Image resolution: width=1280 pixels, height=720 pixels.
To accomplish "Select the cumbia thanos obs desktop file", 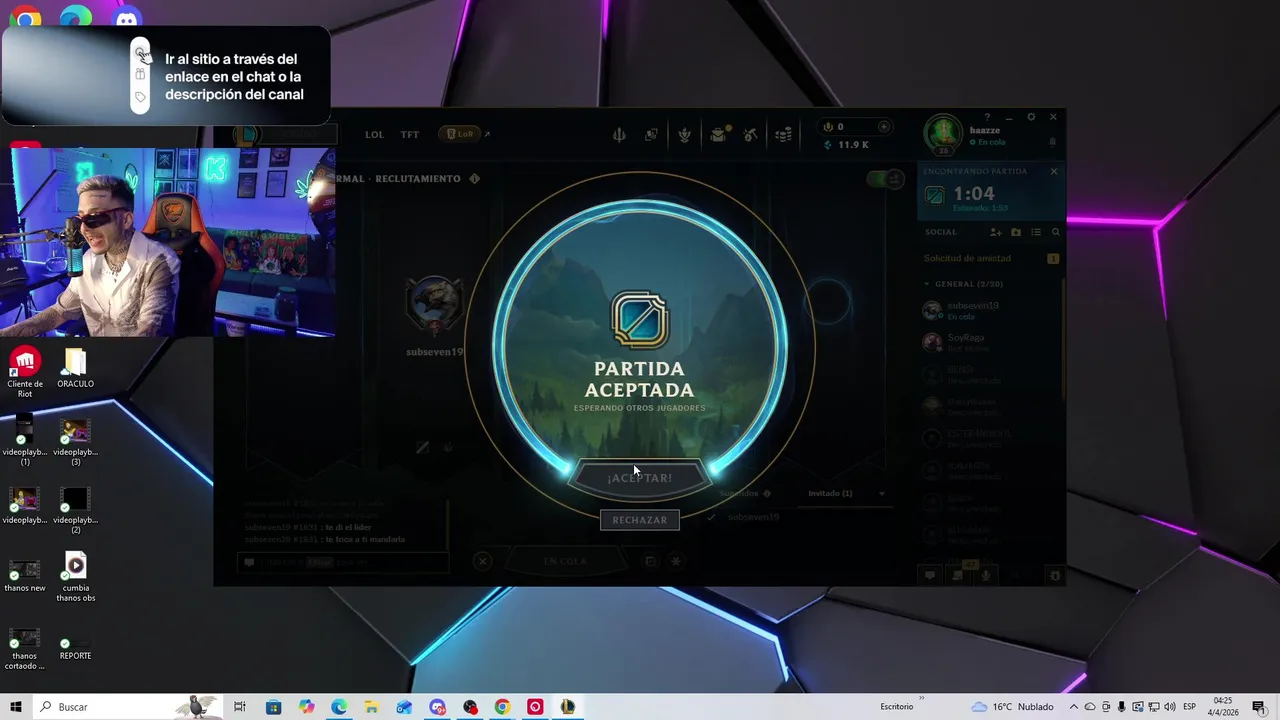I will tap(75, 577).
